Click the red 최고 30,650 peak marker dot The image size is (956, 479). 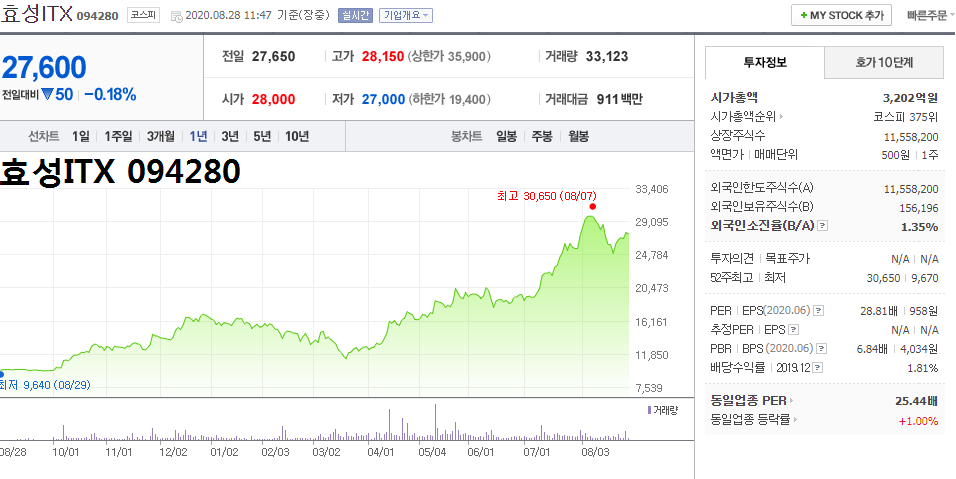click(593, 207)
